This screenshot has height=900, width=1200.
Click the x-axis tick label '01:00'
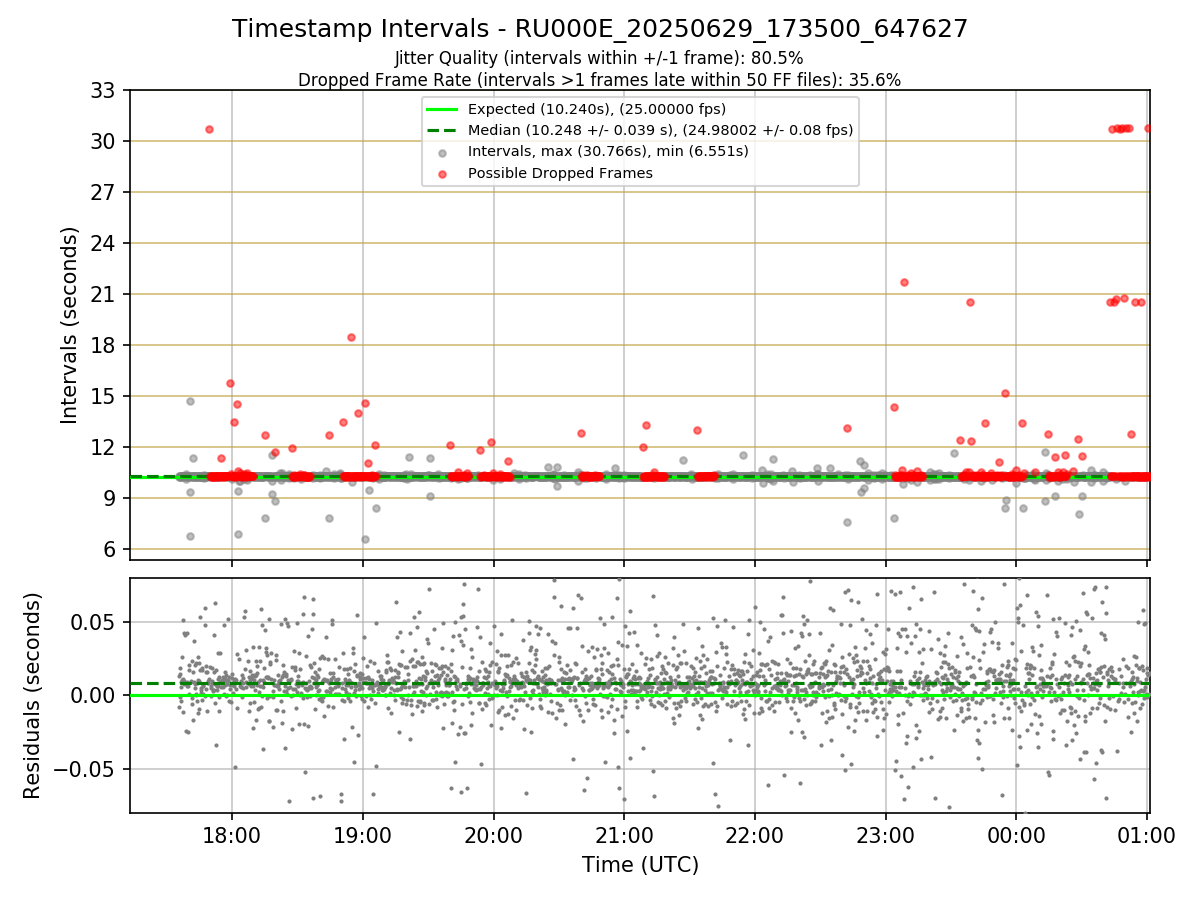click(x=1147, y=834)
